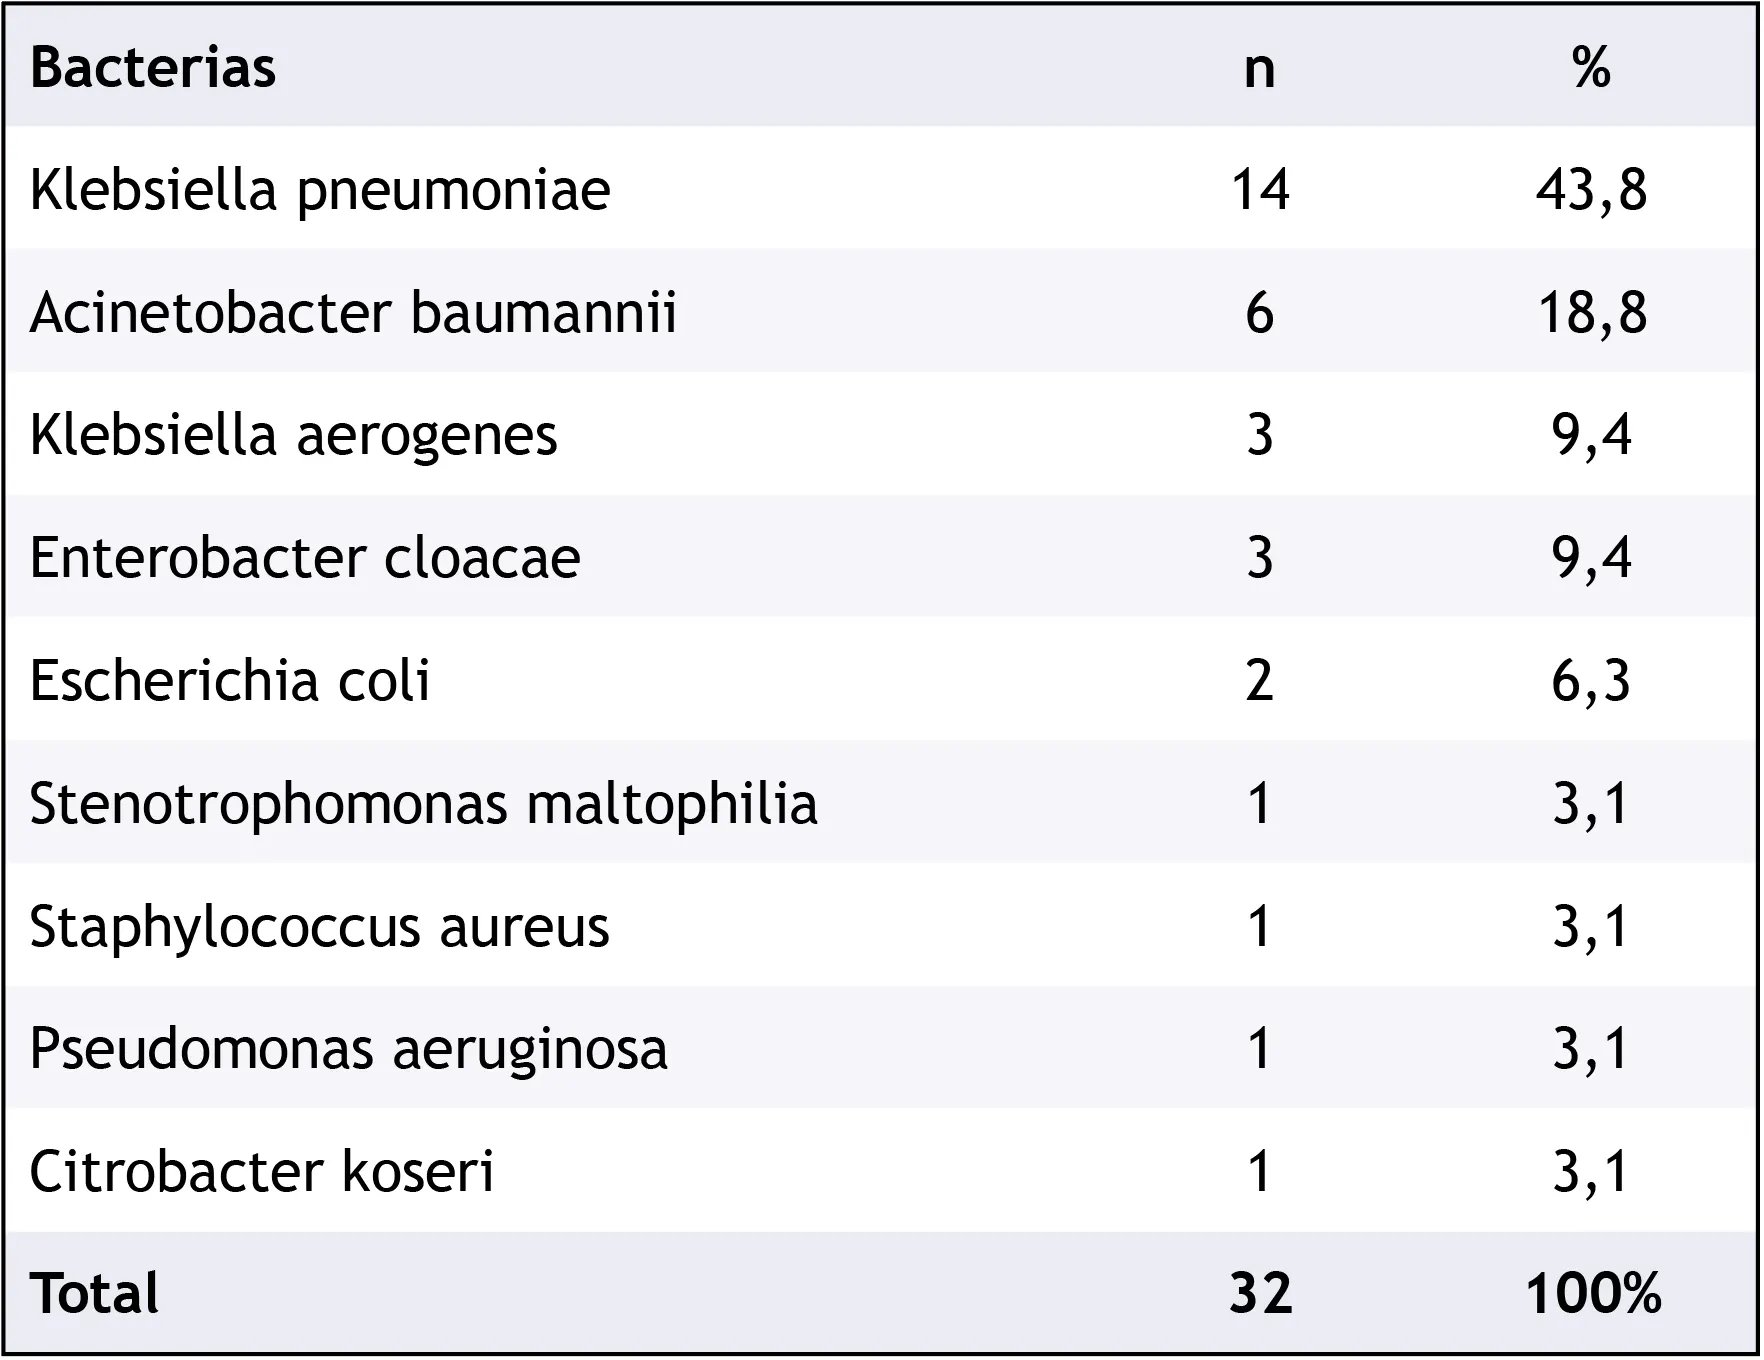This screenshot has height=1360, width=1764.
Task: Click the 100% total percentage
Action: tap(1594, 1294)
